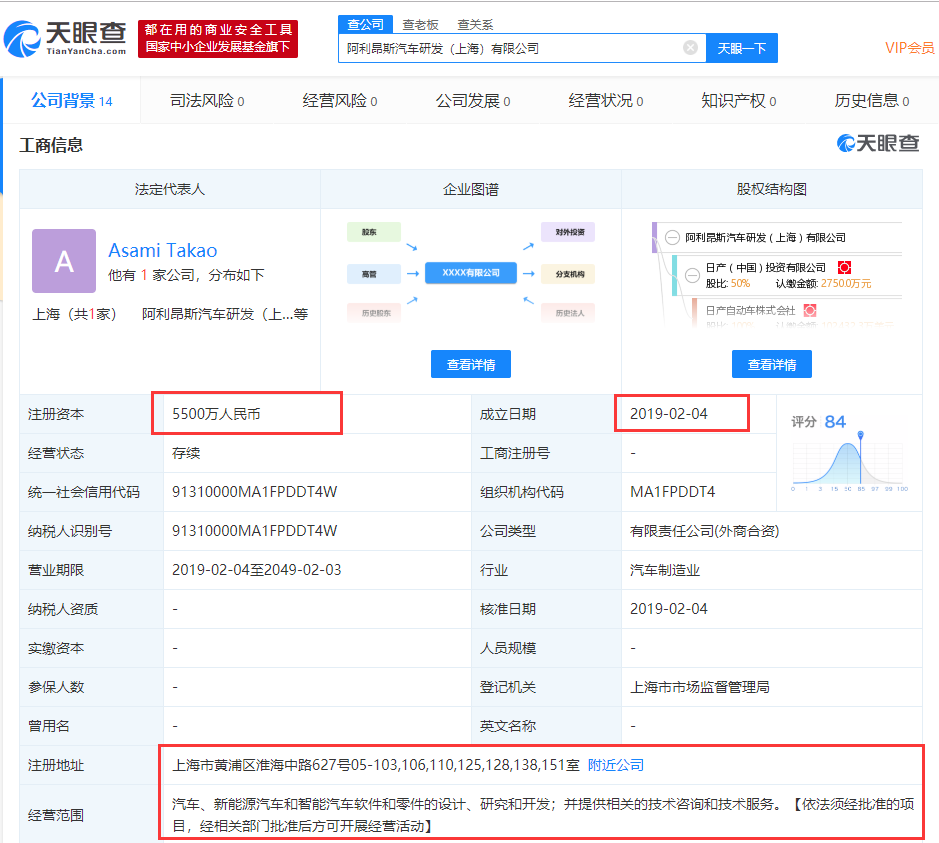Image resolution: width=939 pixels, height=843 pixels.
Task: Click the organization code MA1FPDDT4
Action: (x=673, y=492)
